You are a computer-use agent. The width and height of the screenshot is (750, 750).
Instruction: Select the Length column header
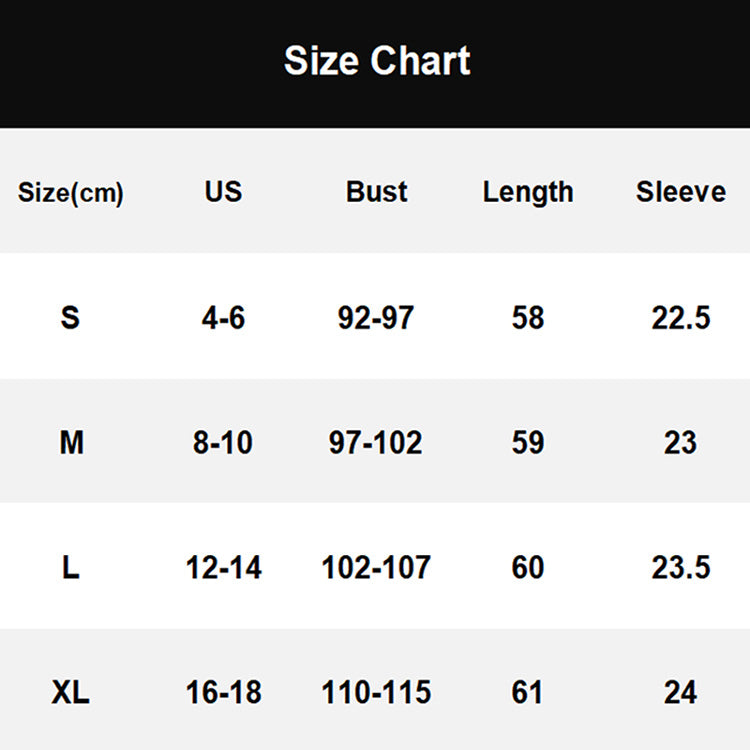[528, 192]
